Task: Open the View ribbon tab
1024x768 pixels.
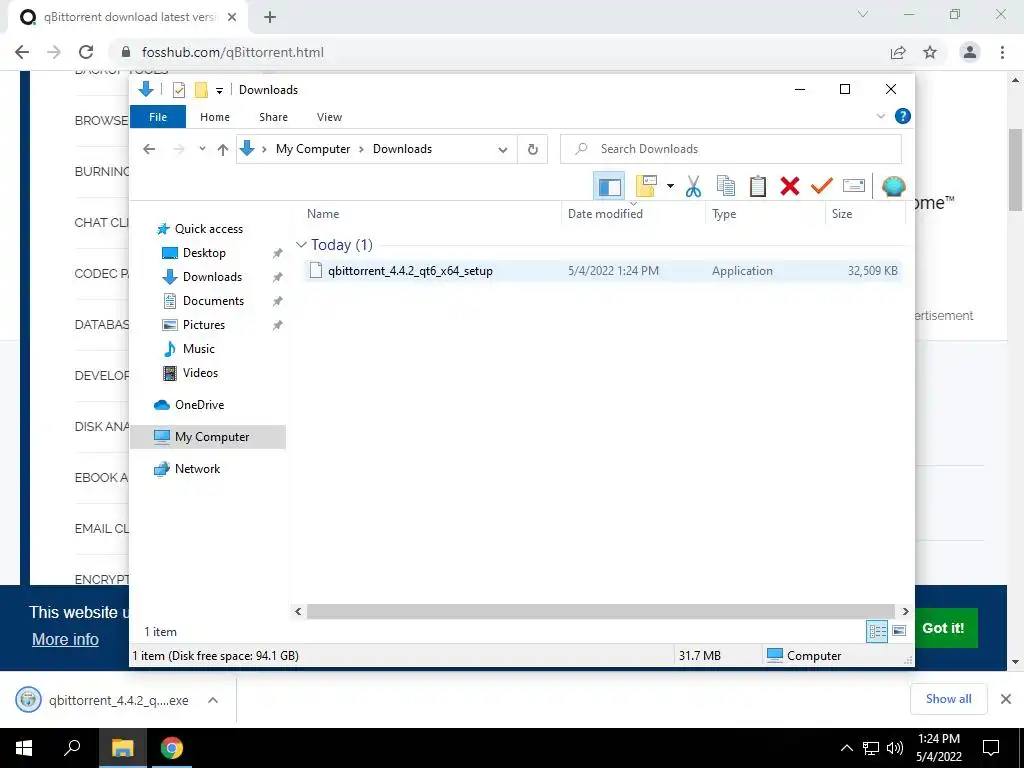Action: tap(329, 117)
